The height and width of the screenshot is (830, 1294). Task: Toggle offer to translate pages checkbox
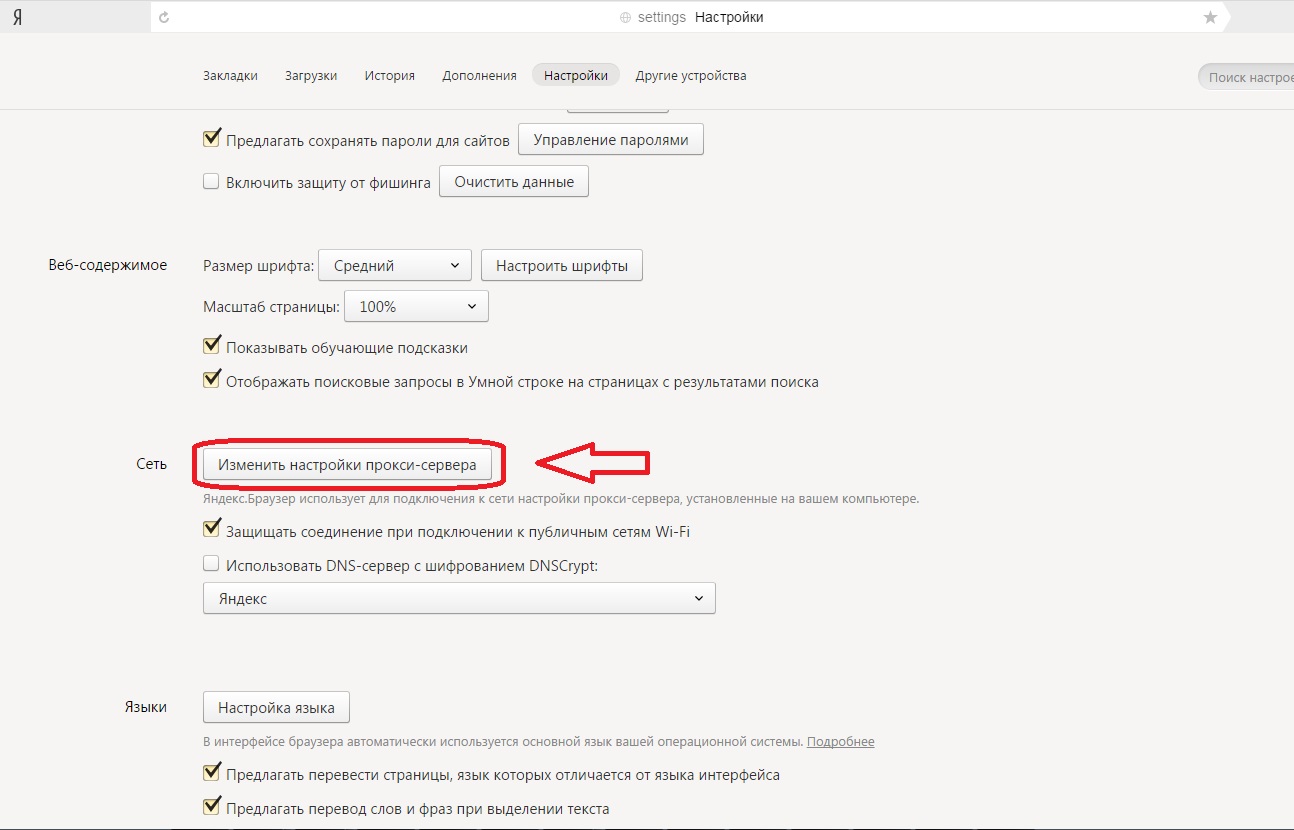coord(211,773)
